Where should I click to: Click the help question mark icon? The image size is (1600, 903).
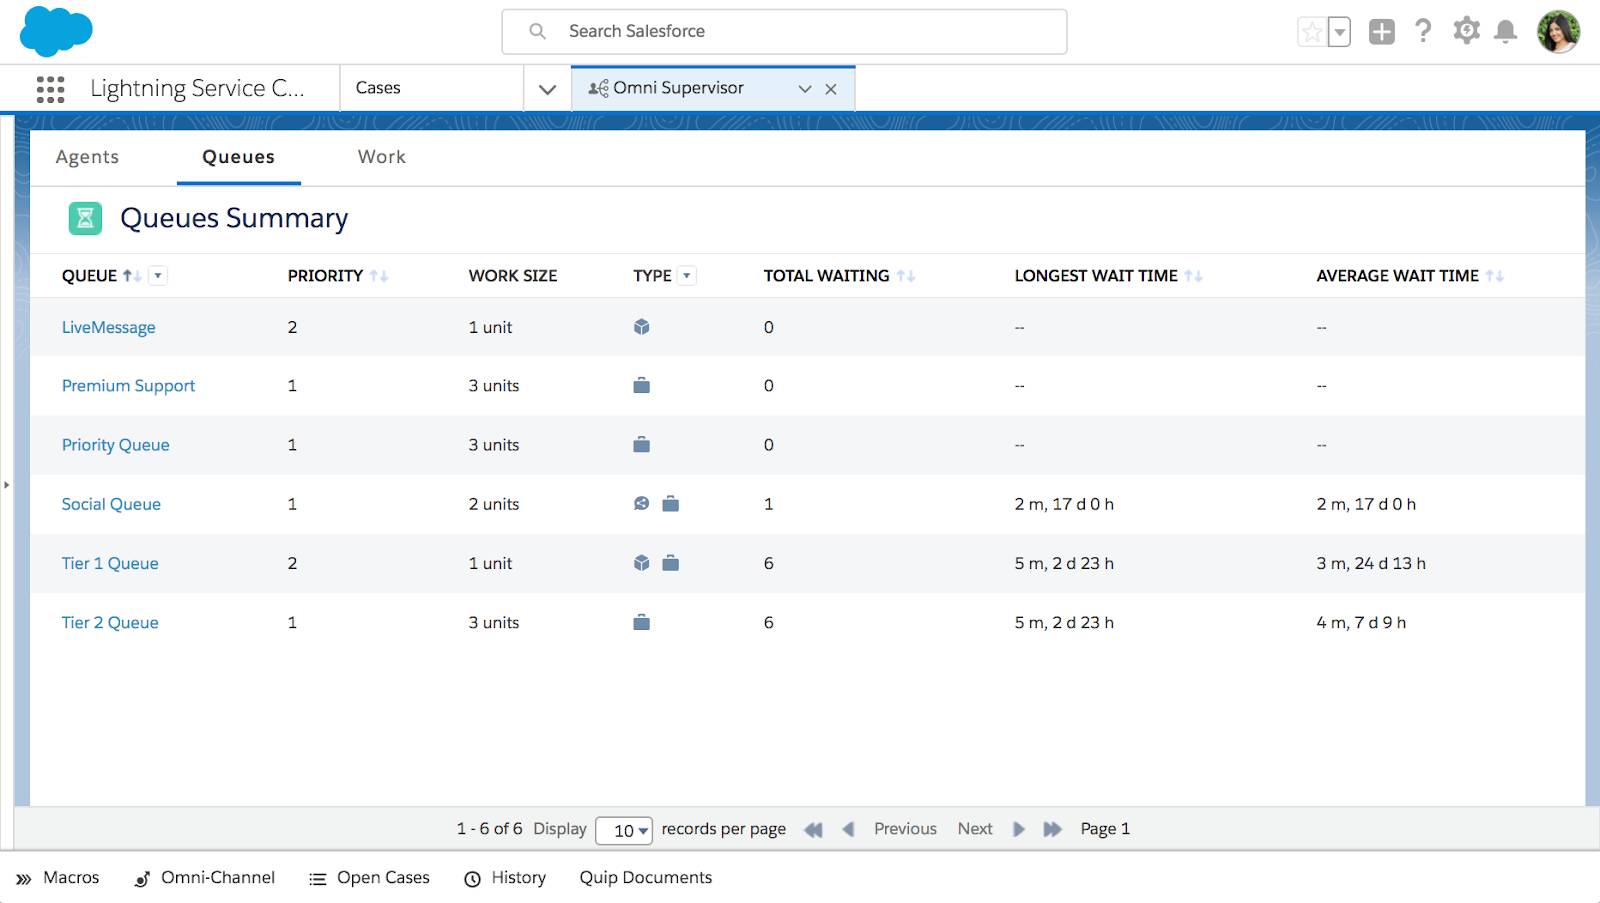(1423, 31)
